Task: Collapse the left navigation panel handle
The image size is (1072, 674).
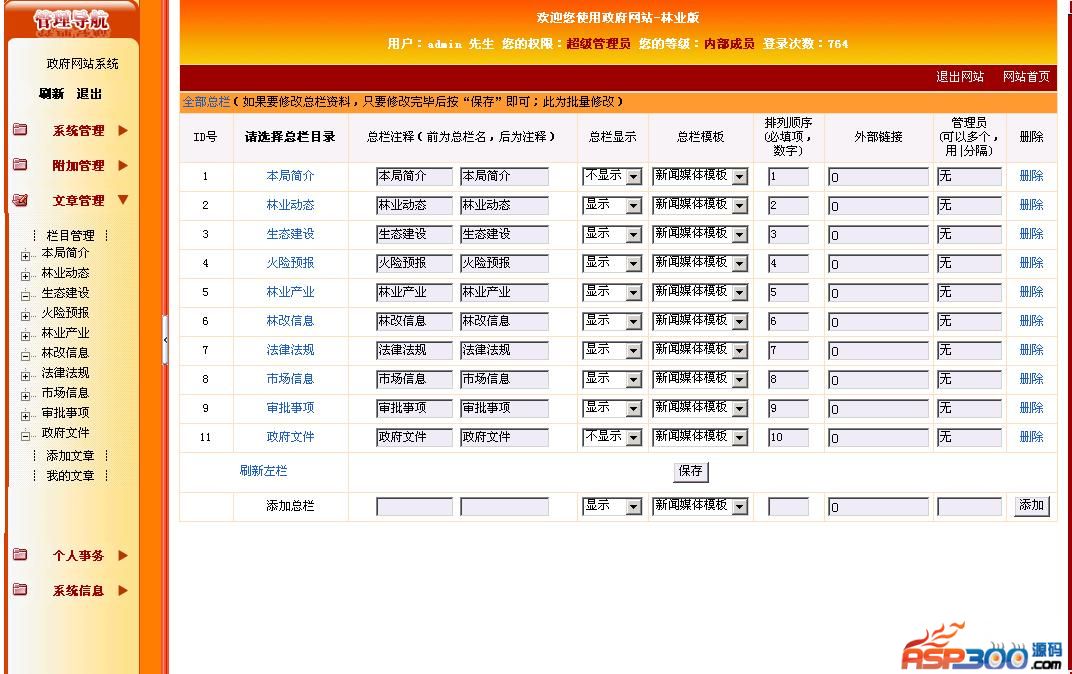Action: click(x=165, y=340)
